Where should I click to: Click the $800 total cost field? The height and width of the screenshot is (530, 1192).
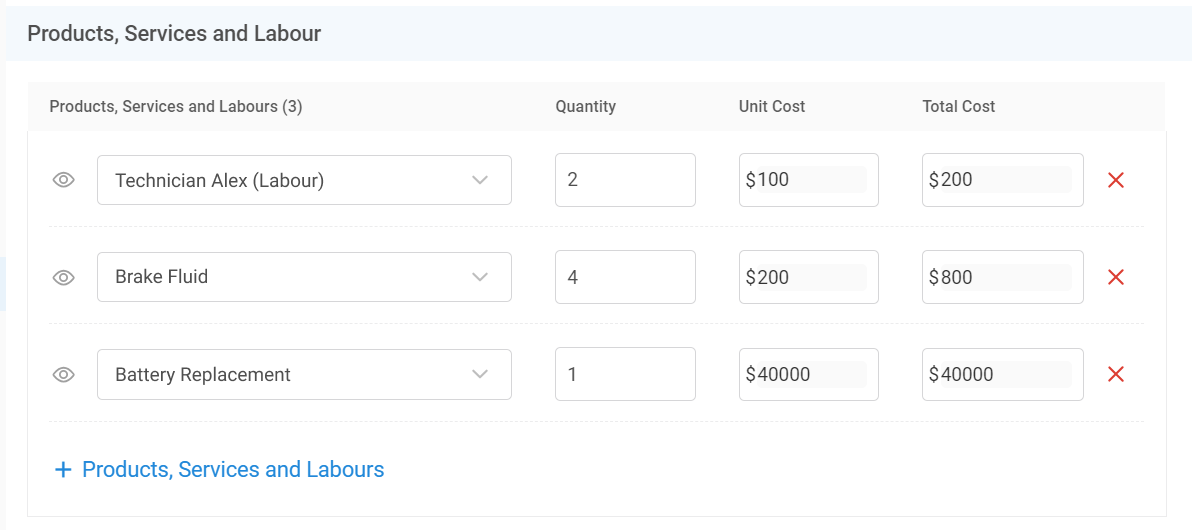1002,277
